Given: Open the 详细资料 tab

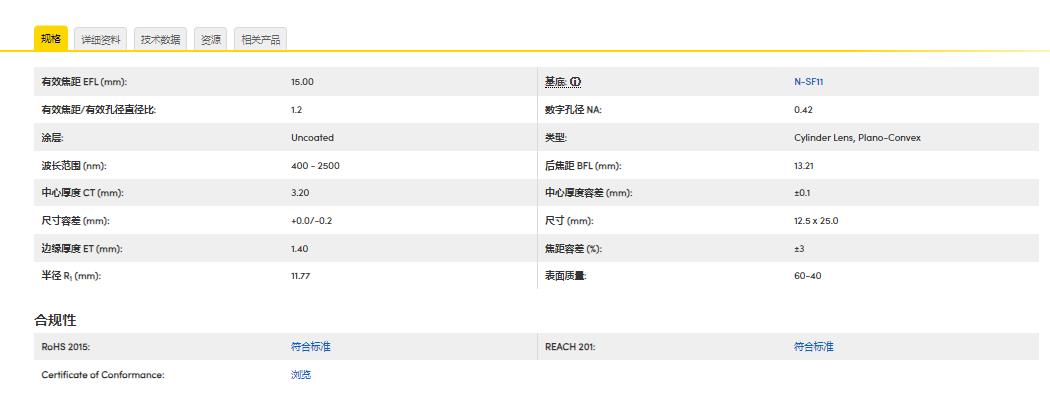Looking at the screenshot, I should click(101, 39).
